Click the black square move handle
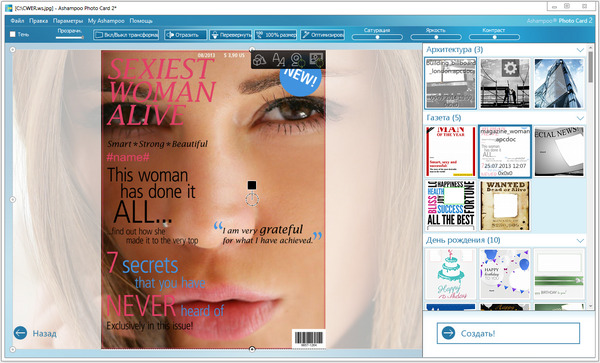Screen dimensions: 600x363 [x=252, y=185]
